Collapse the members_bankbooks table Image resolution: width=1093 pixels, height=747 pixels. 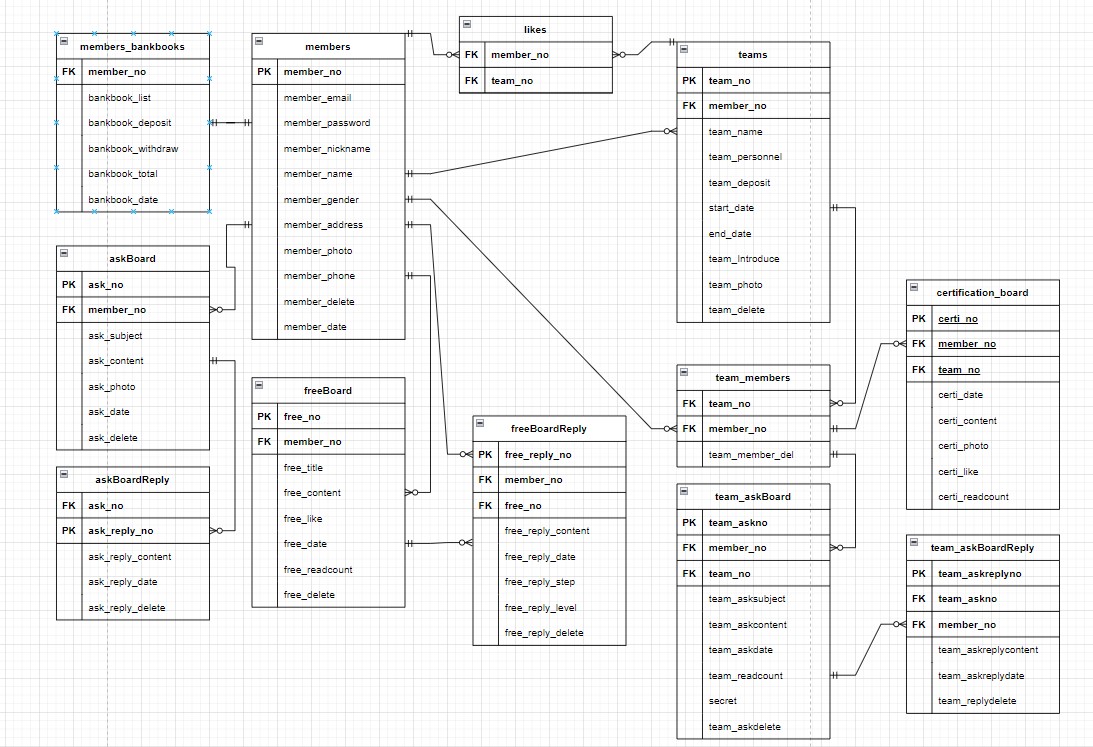point(64,41)
